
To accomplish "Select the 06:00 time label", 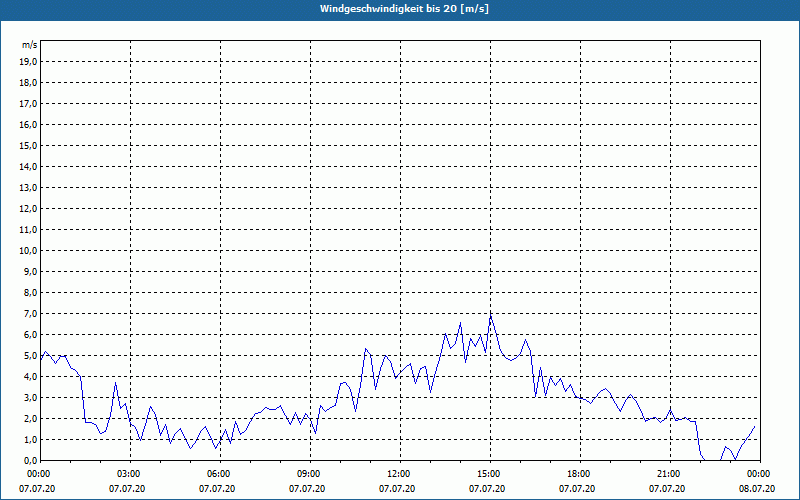I will [x=220, y=474].
